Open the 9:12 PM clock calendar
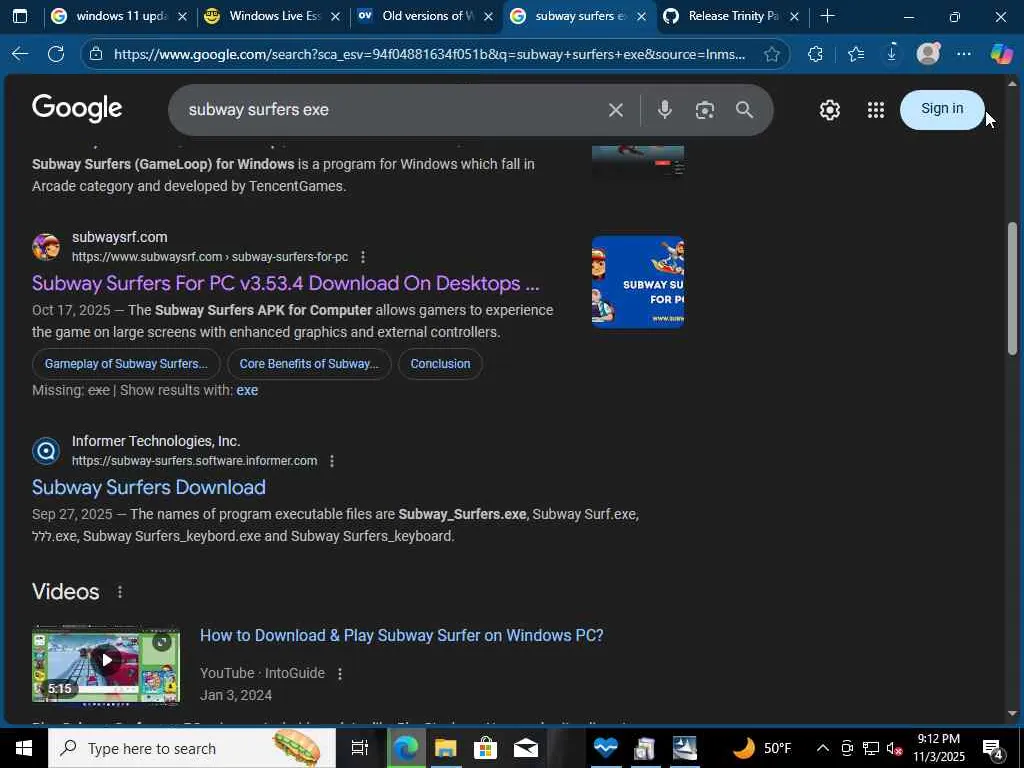This screenshot has height=768, width=1024. click(938, 748)
